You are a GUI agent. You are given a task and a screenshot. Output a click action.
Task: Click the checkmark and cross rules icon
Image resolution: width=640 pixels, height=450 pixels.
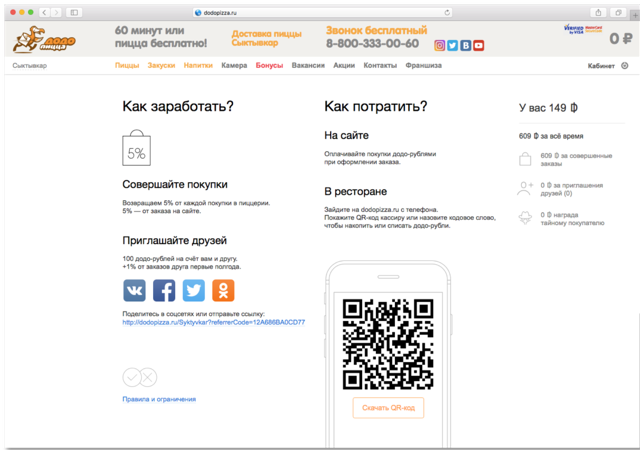coord(140,377)
